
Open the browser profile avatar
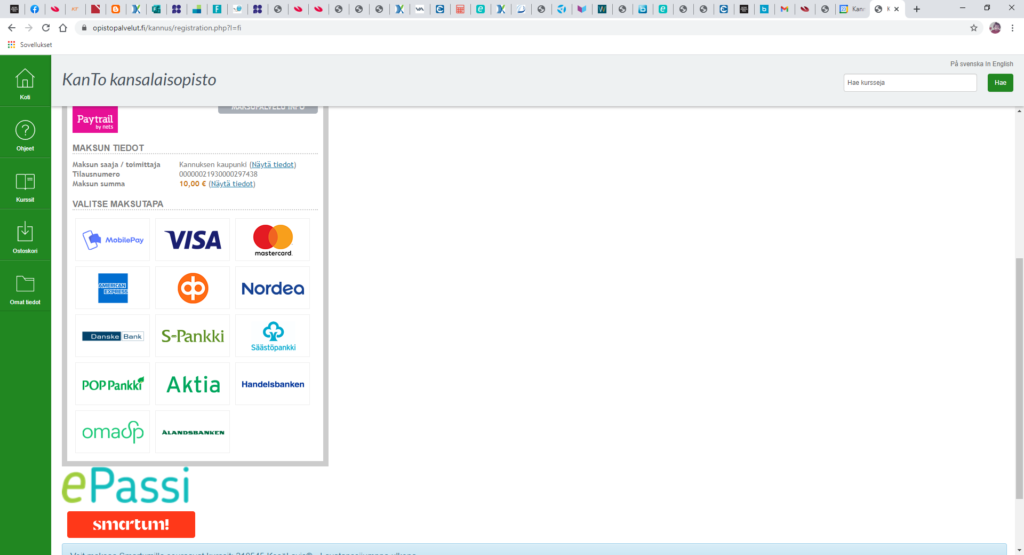click(995, 28)
